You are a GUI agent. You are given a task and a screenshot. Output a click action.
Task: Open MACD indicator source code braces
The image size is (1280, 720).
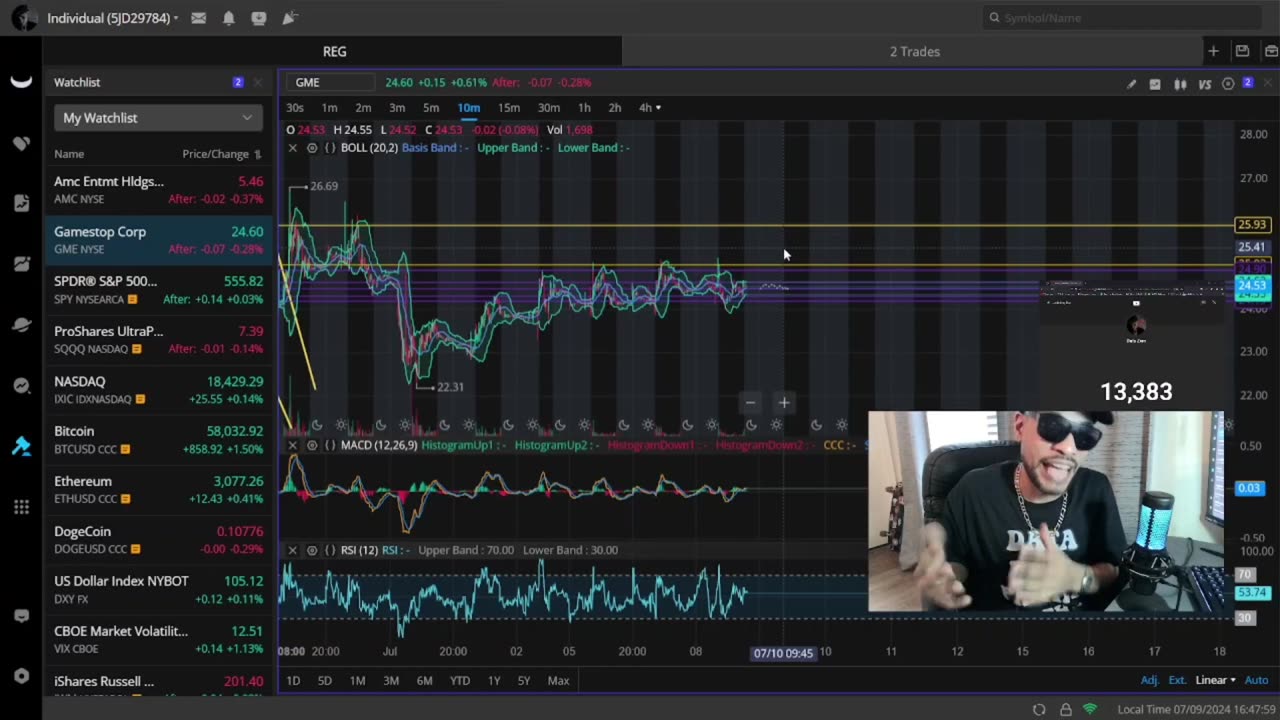click(x=330, y=445)
